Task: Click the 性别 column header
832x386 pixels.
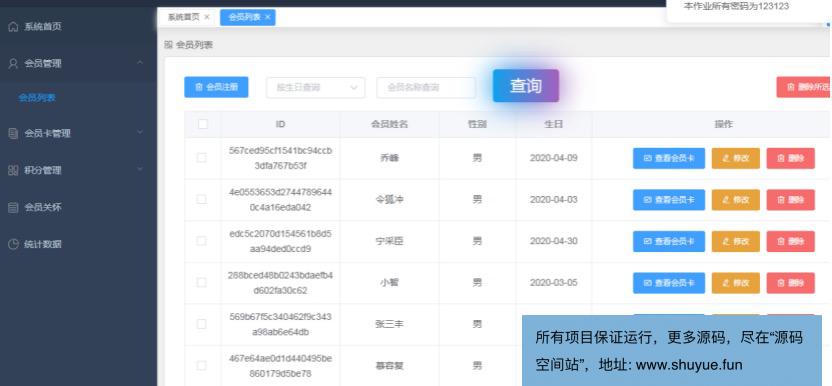Action: pyautogui.click(x=478, y=124)
